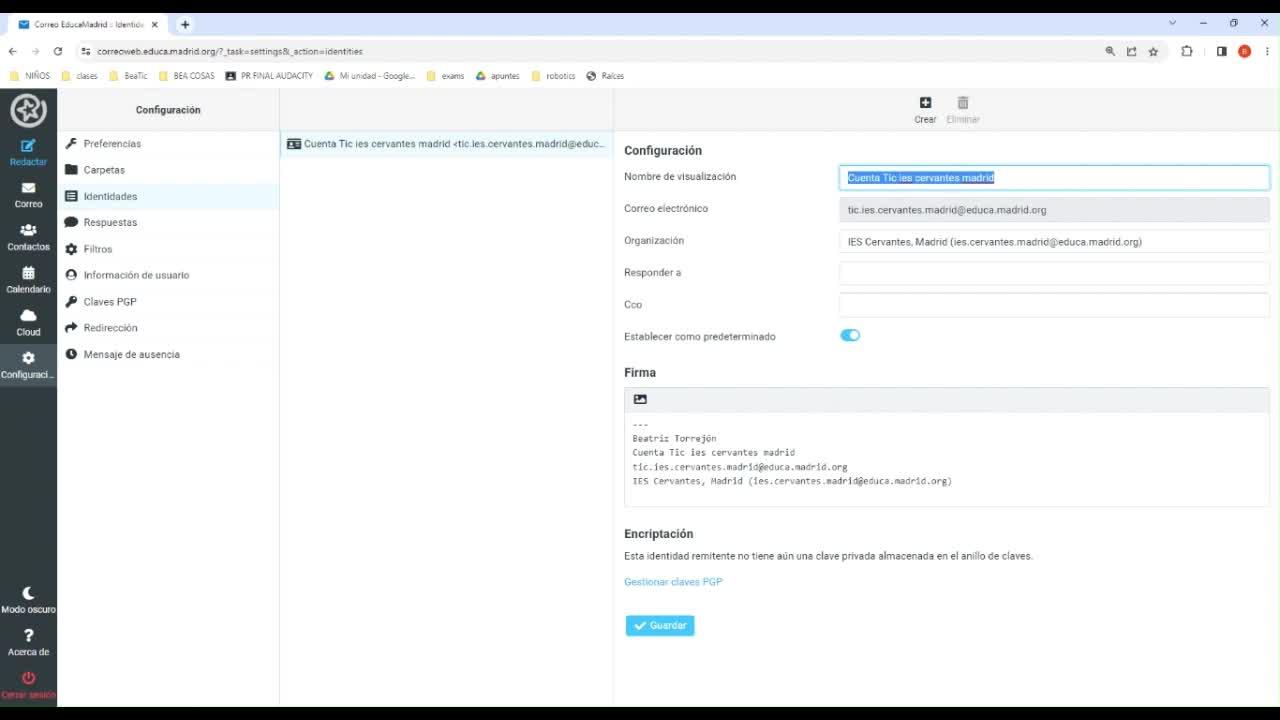Open Información de usuario section

168,275
